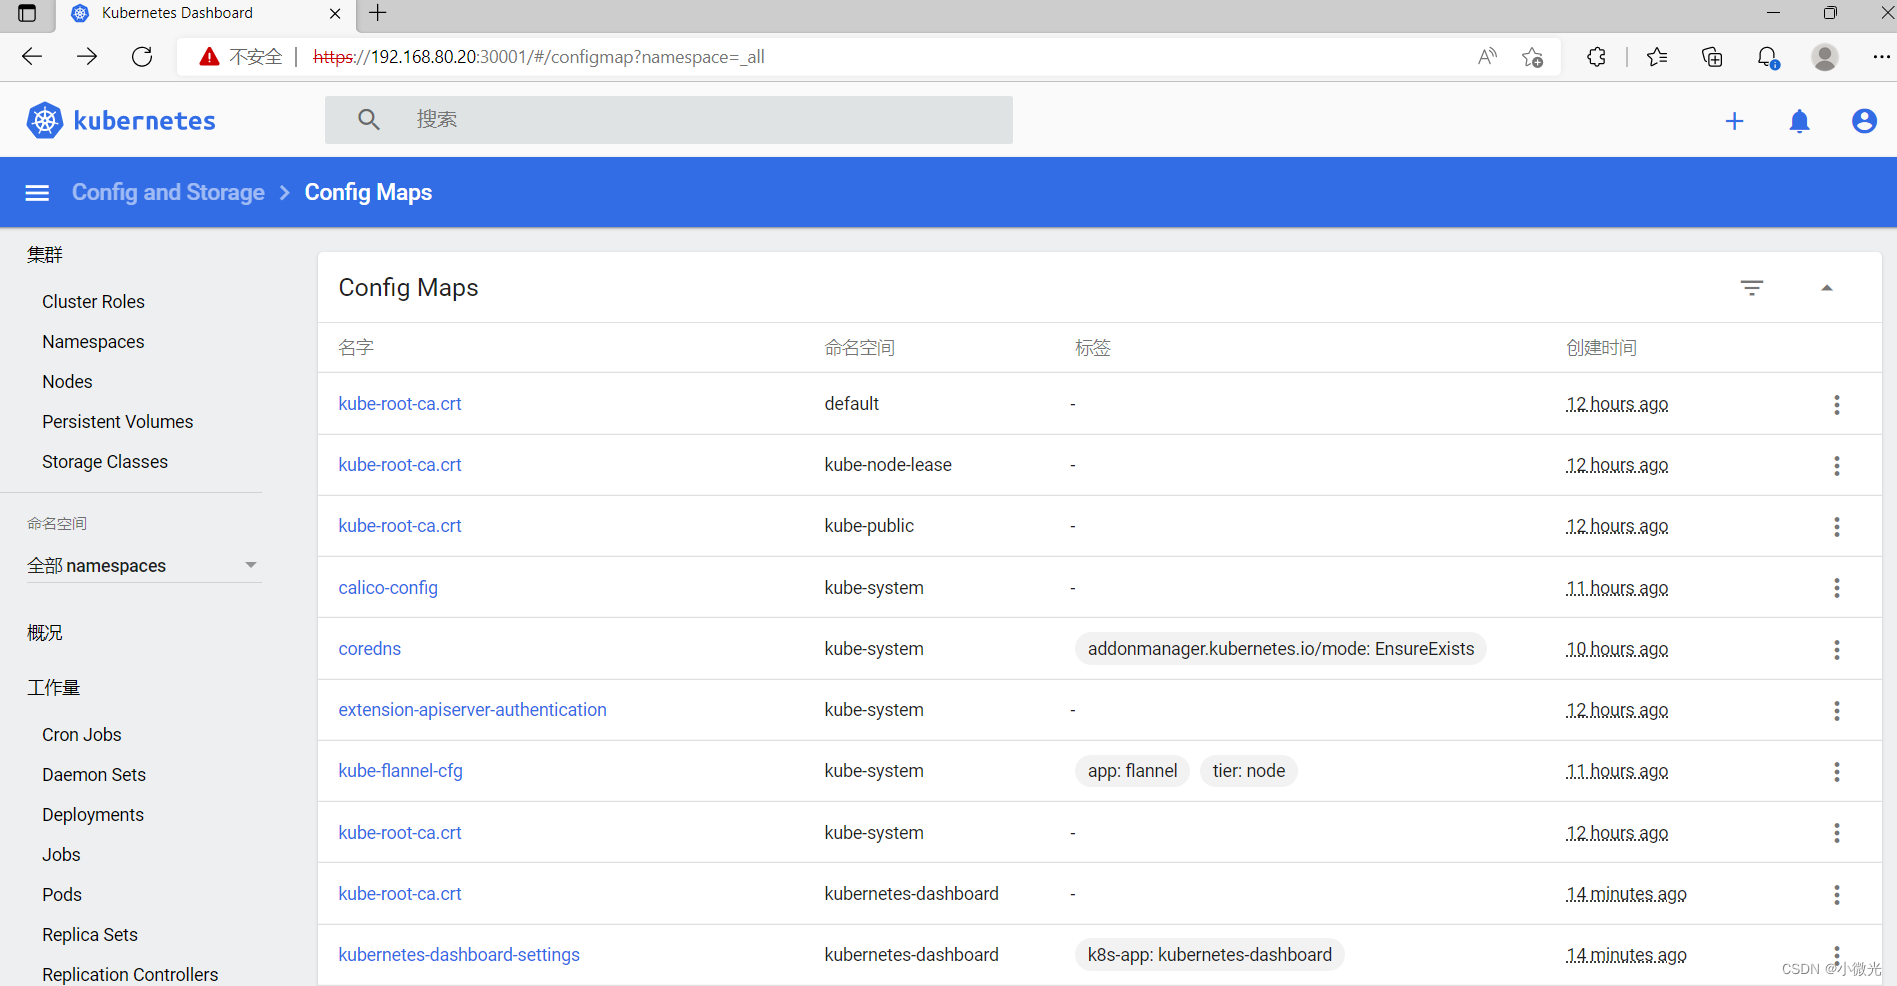
Task: Click the browser profile avatar
Action: pos(1825,57)
